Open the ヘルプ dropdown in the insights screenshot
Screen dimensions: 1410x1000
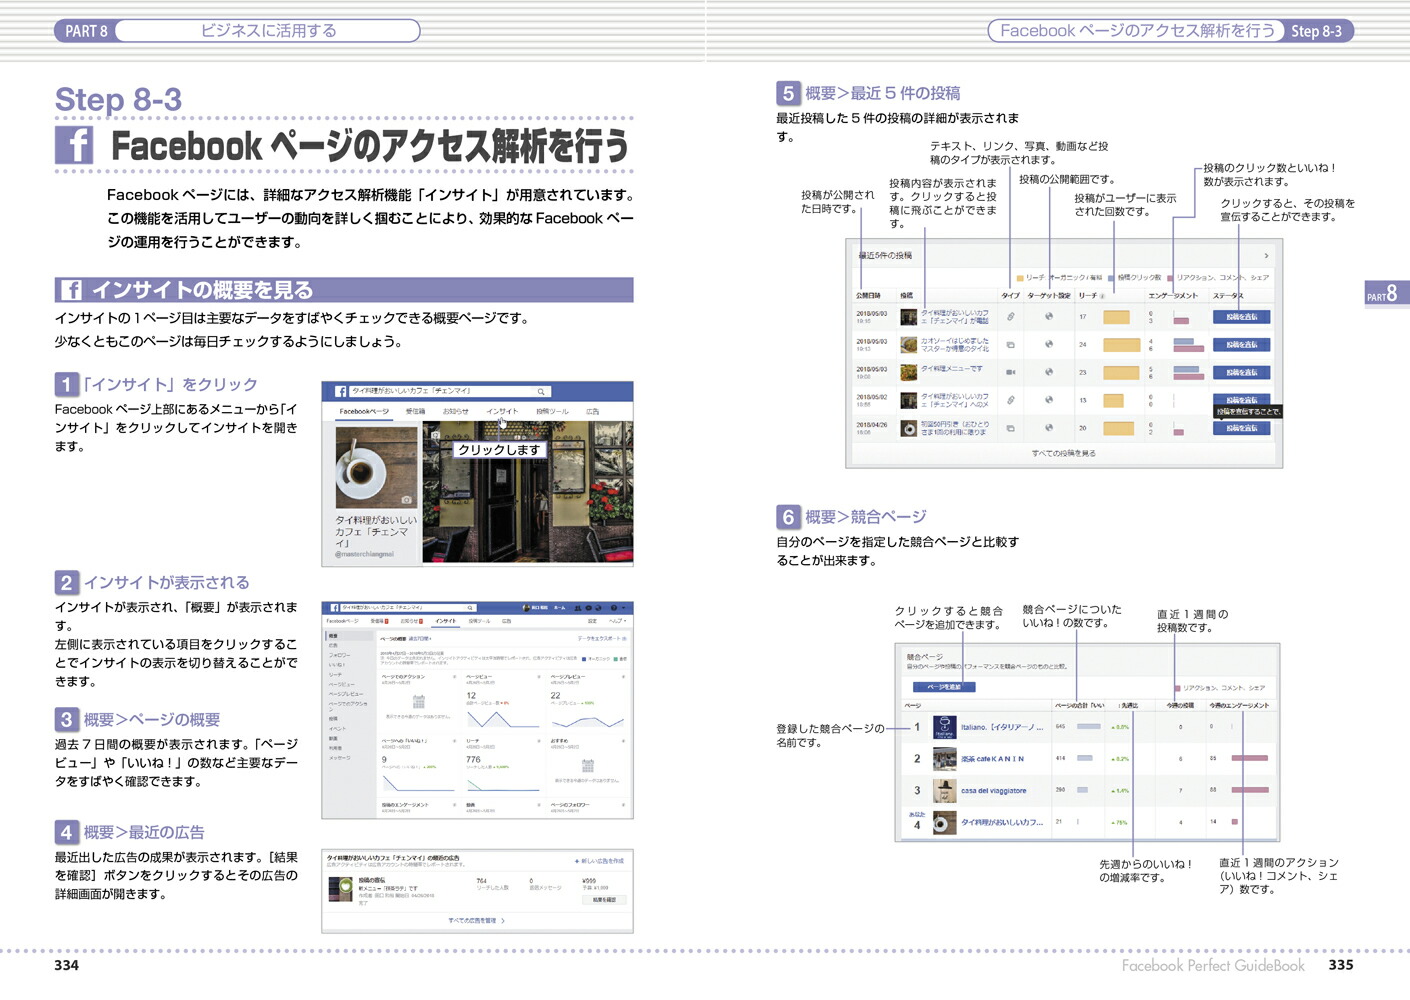(618, 621)
